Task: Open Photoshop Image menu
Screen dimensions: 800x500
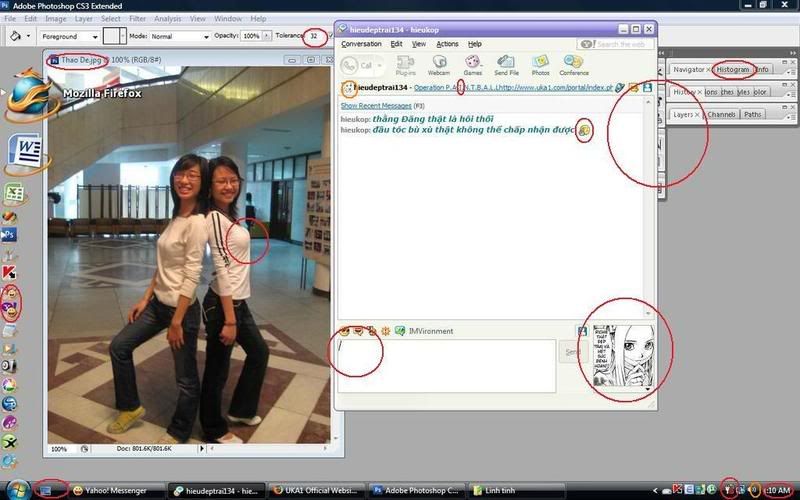Action: (x=56, y=18)
